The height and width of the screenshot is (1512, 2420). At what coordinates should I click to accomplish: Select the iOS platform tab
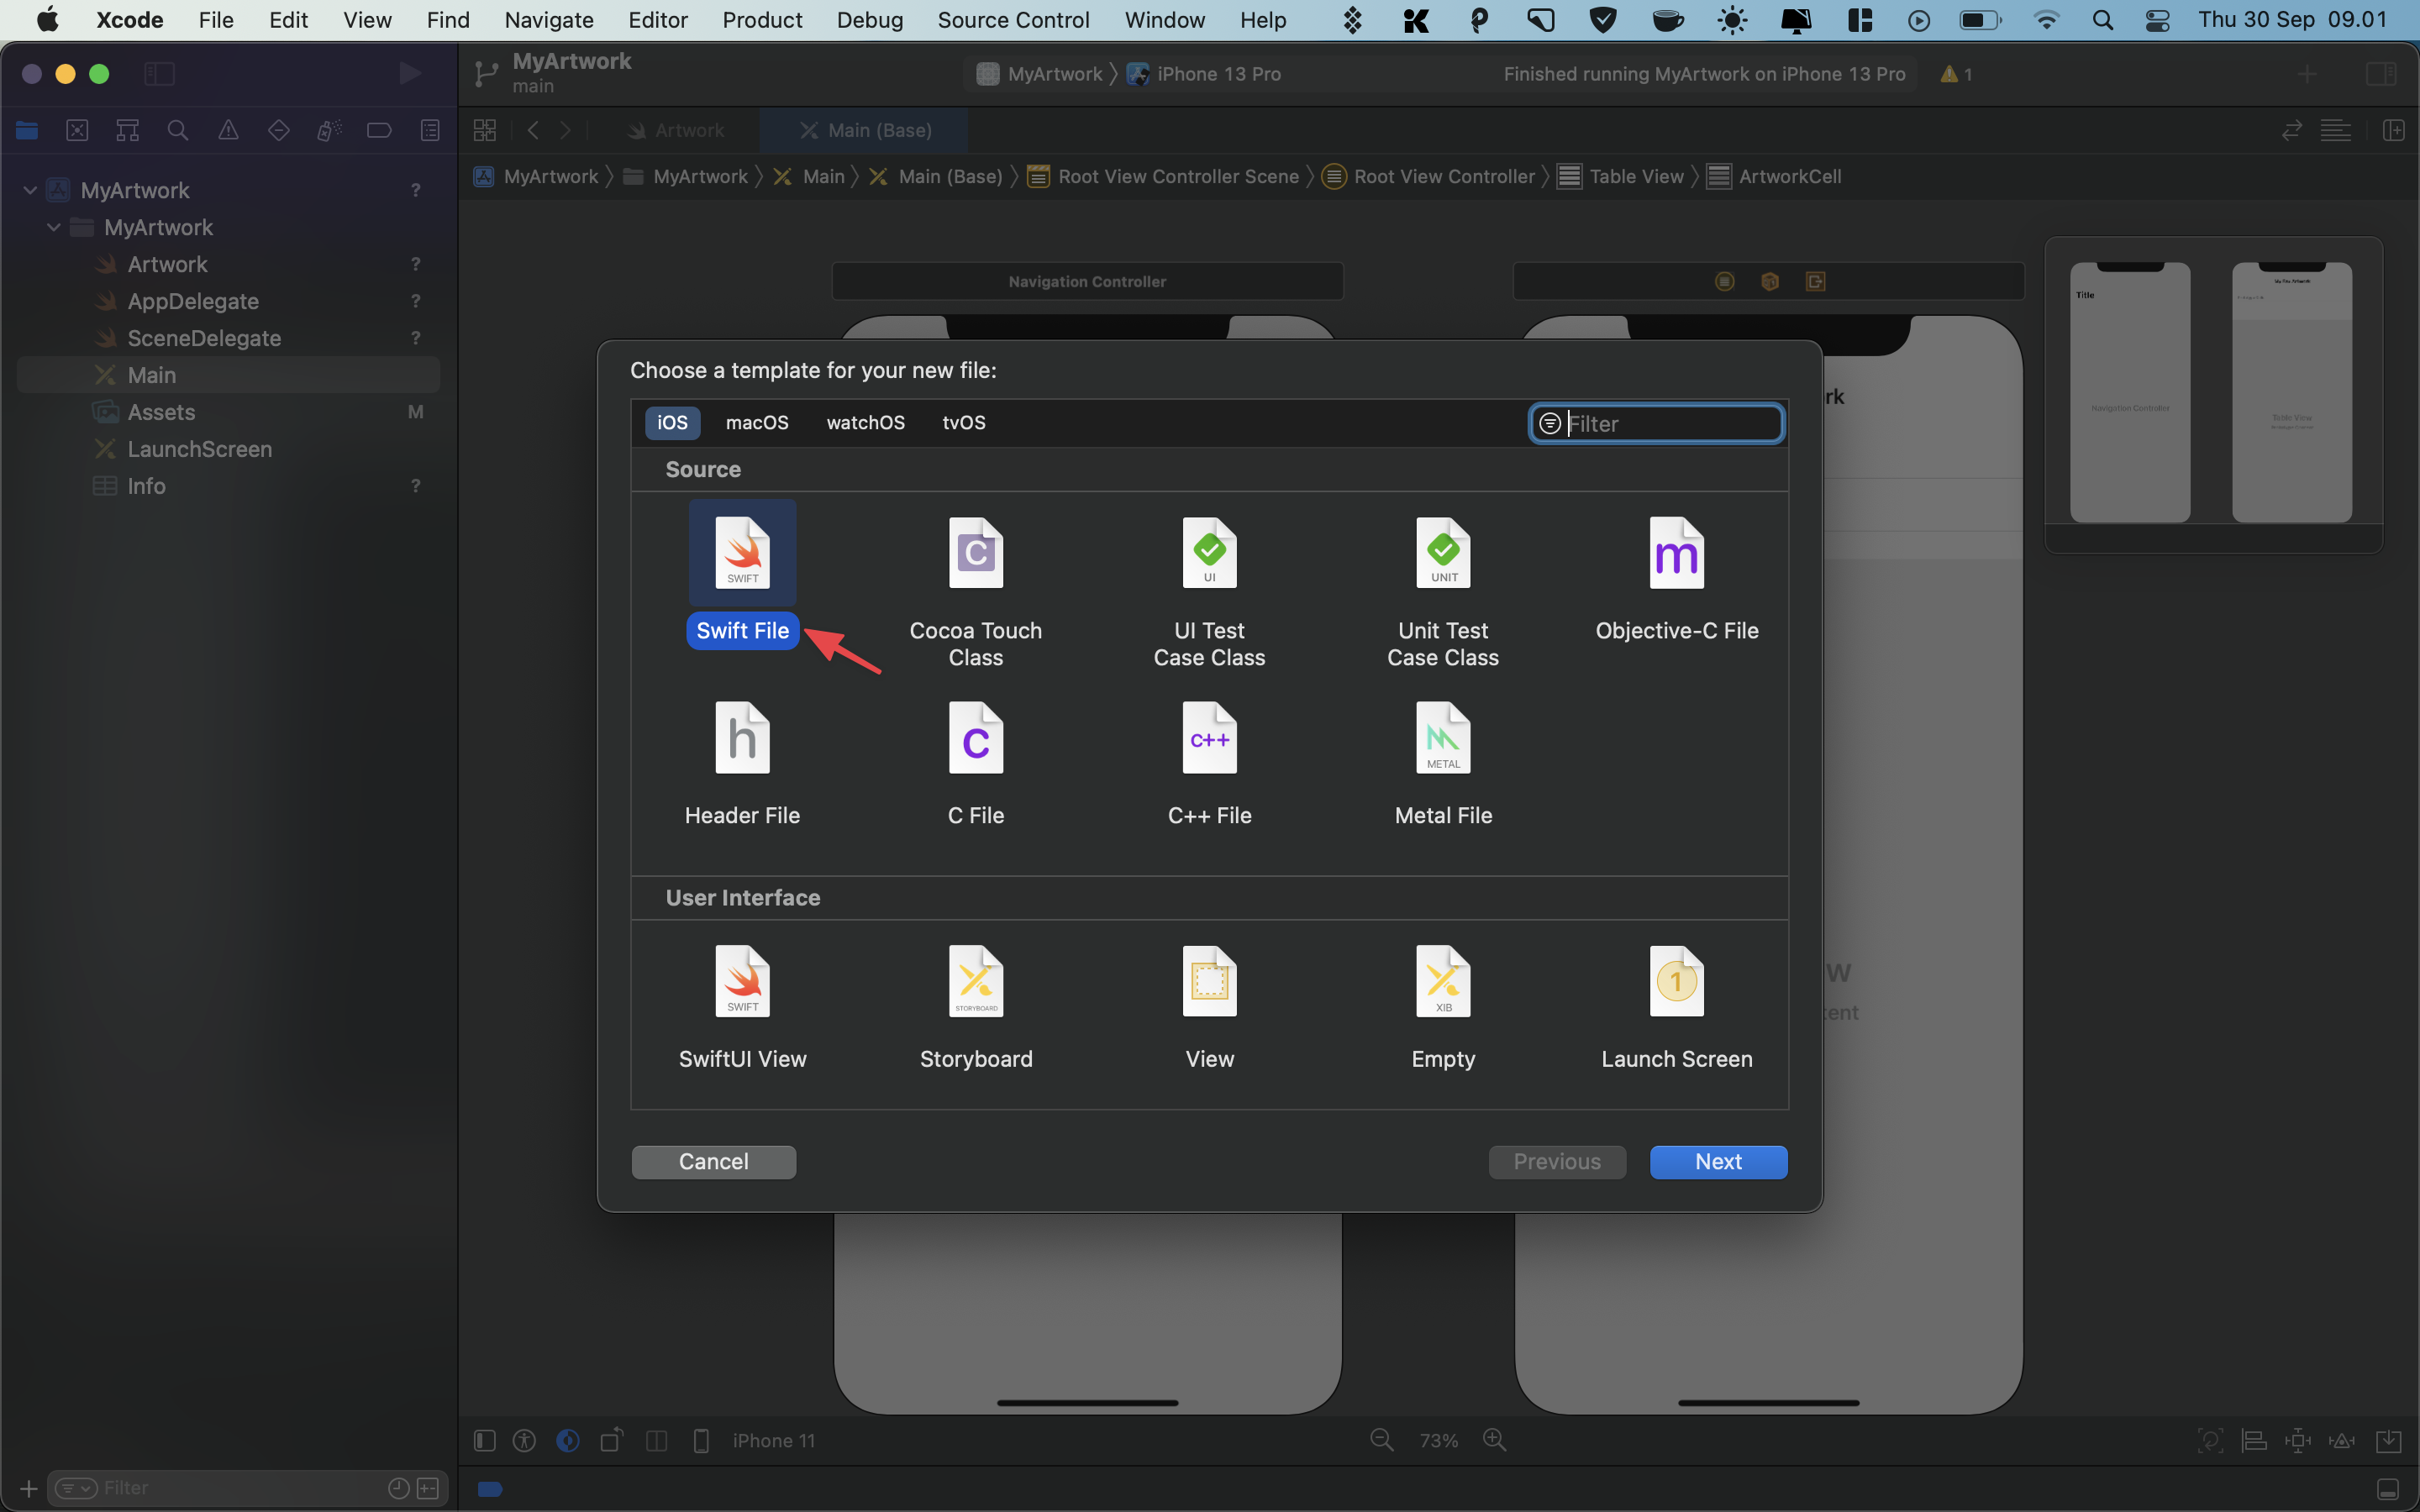(x=672, y=422)
